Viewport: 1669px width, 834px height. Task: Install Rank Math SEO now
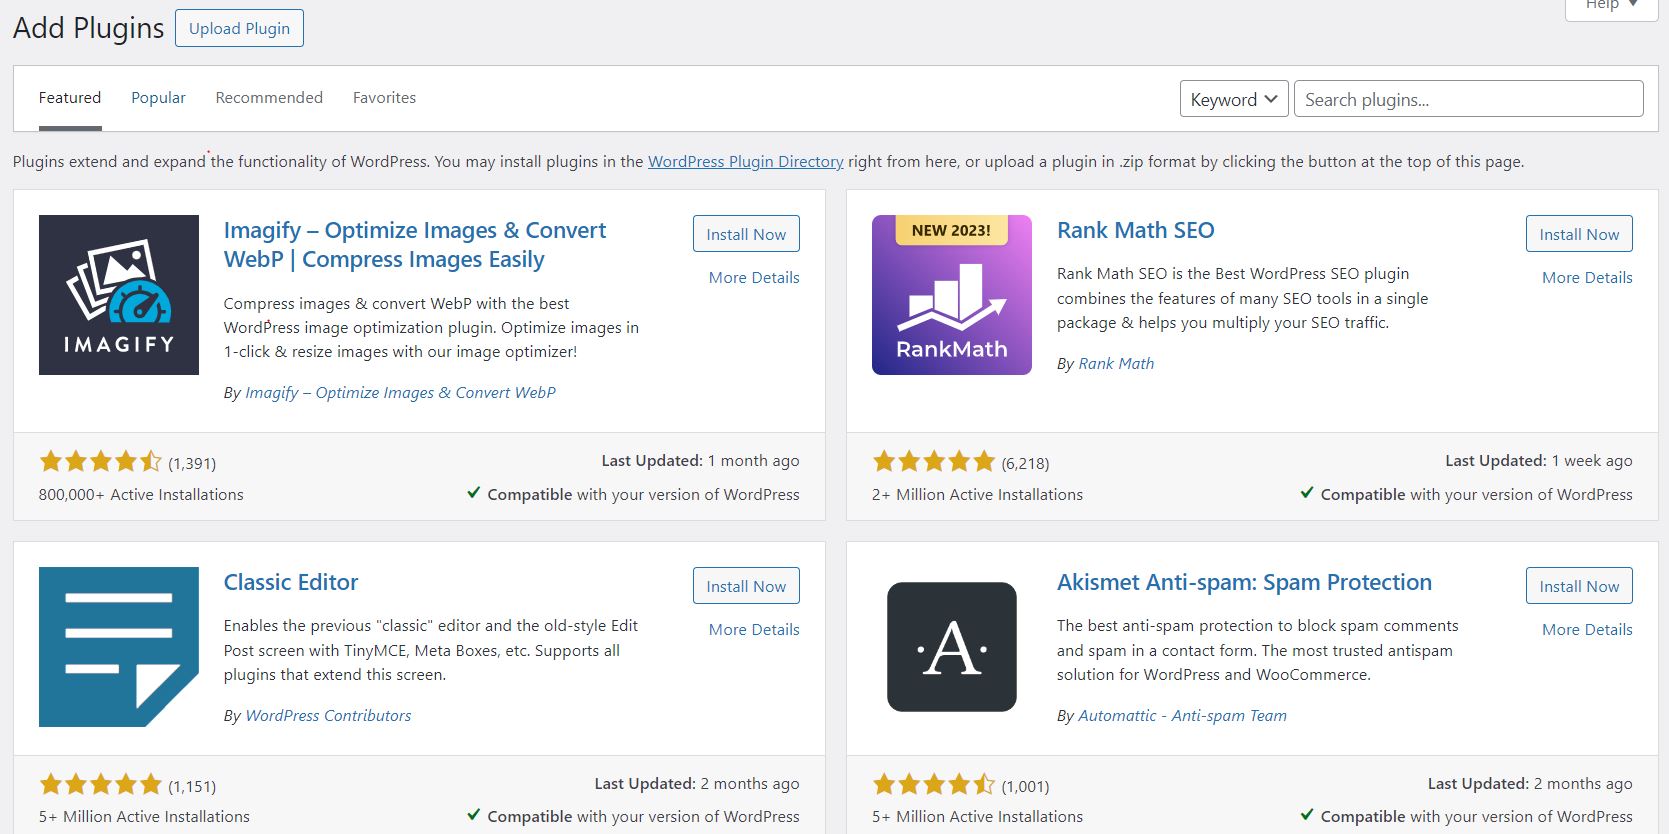tap(1579, 234)
